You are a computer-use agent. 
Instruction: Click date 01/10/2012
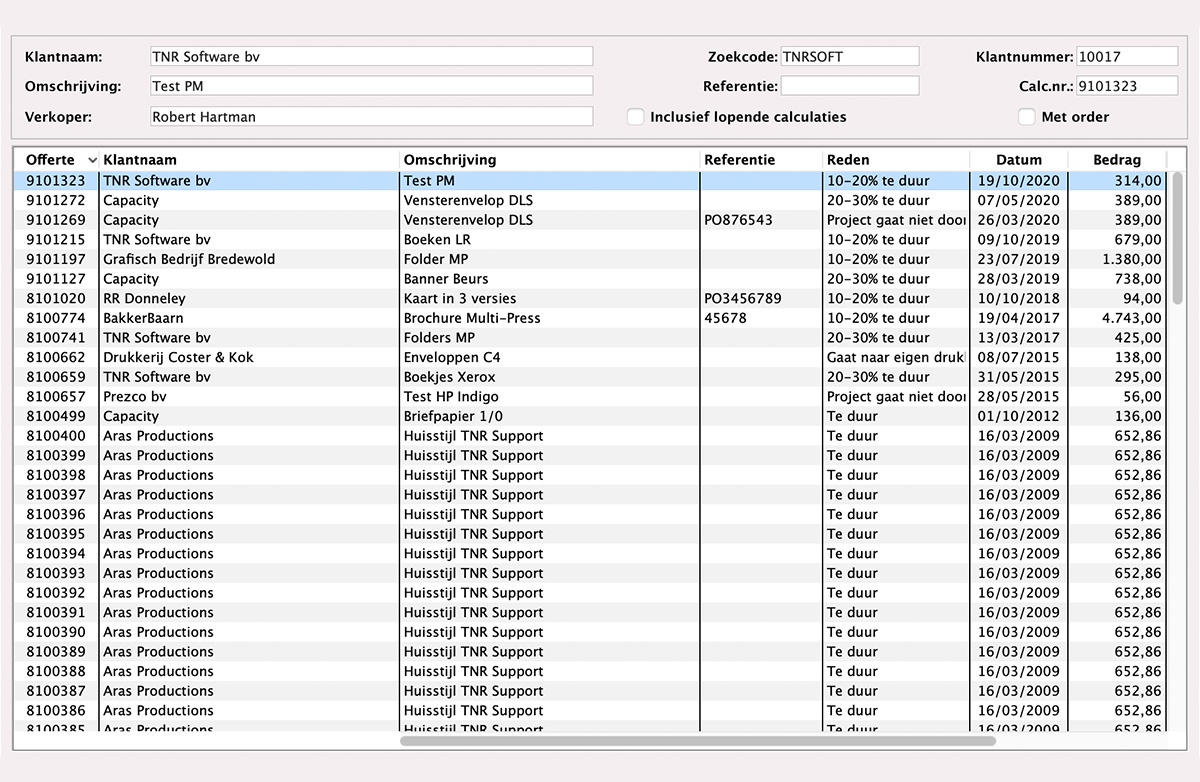tap(1018, 416)
